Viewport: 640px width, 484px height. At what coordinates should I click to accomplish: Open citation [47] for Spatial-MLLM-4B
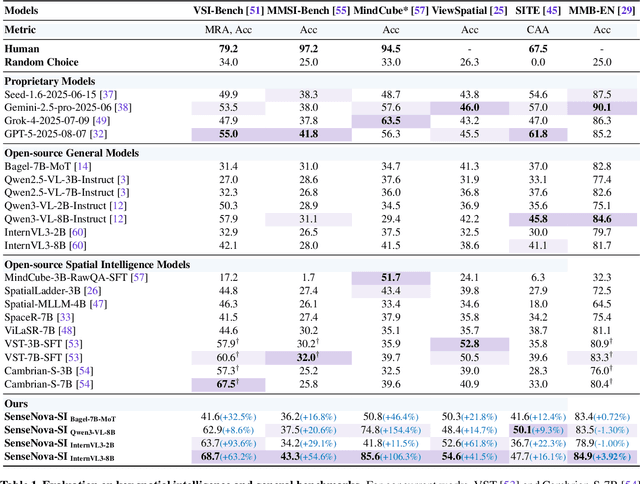[x=98, y=304]
